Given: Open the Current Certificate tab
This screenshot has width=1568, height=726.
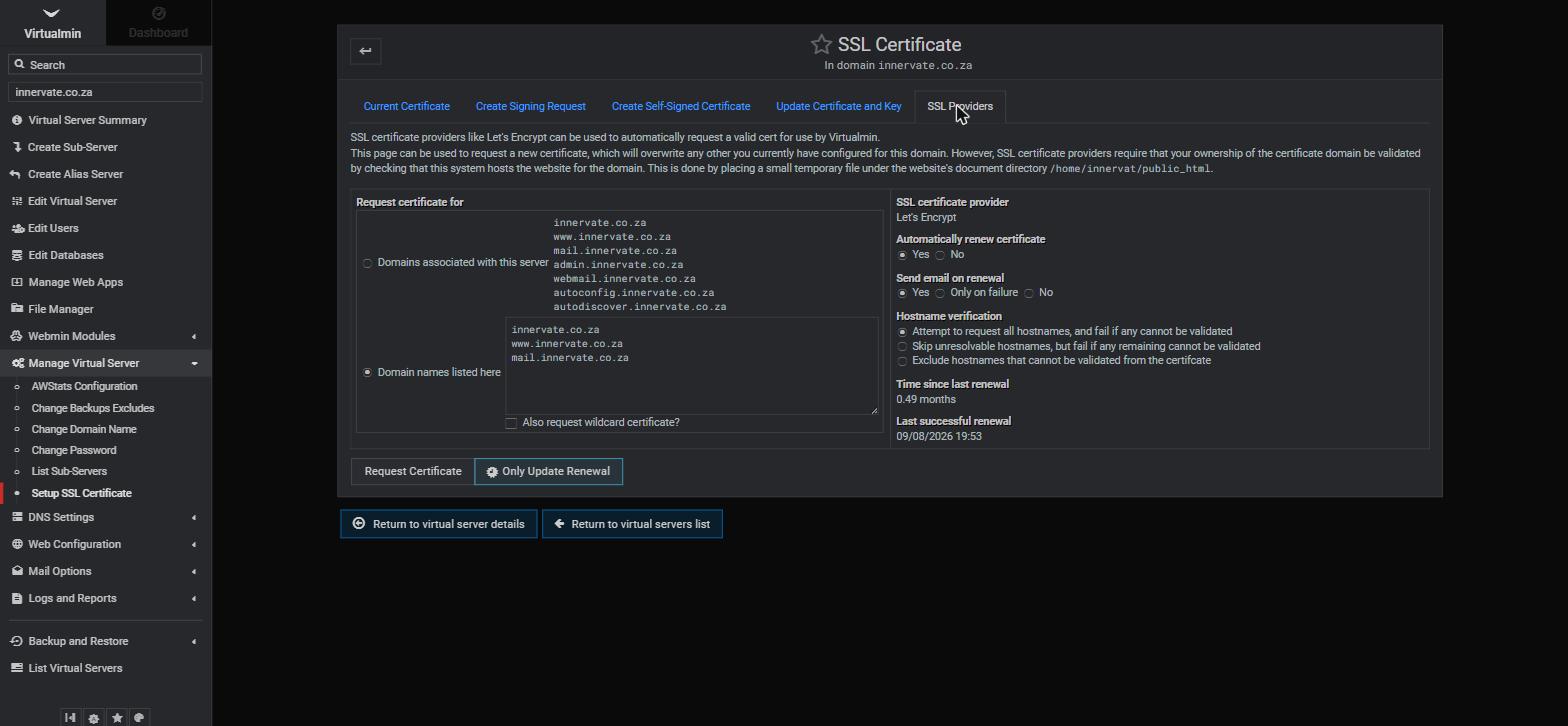Looking at the screenshot, I should (406, 106).
